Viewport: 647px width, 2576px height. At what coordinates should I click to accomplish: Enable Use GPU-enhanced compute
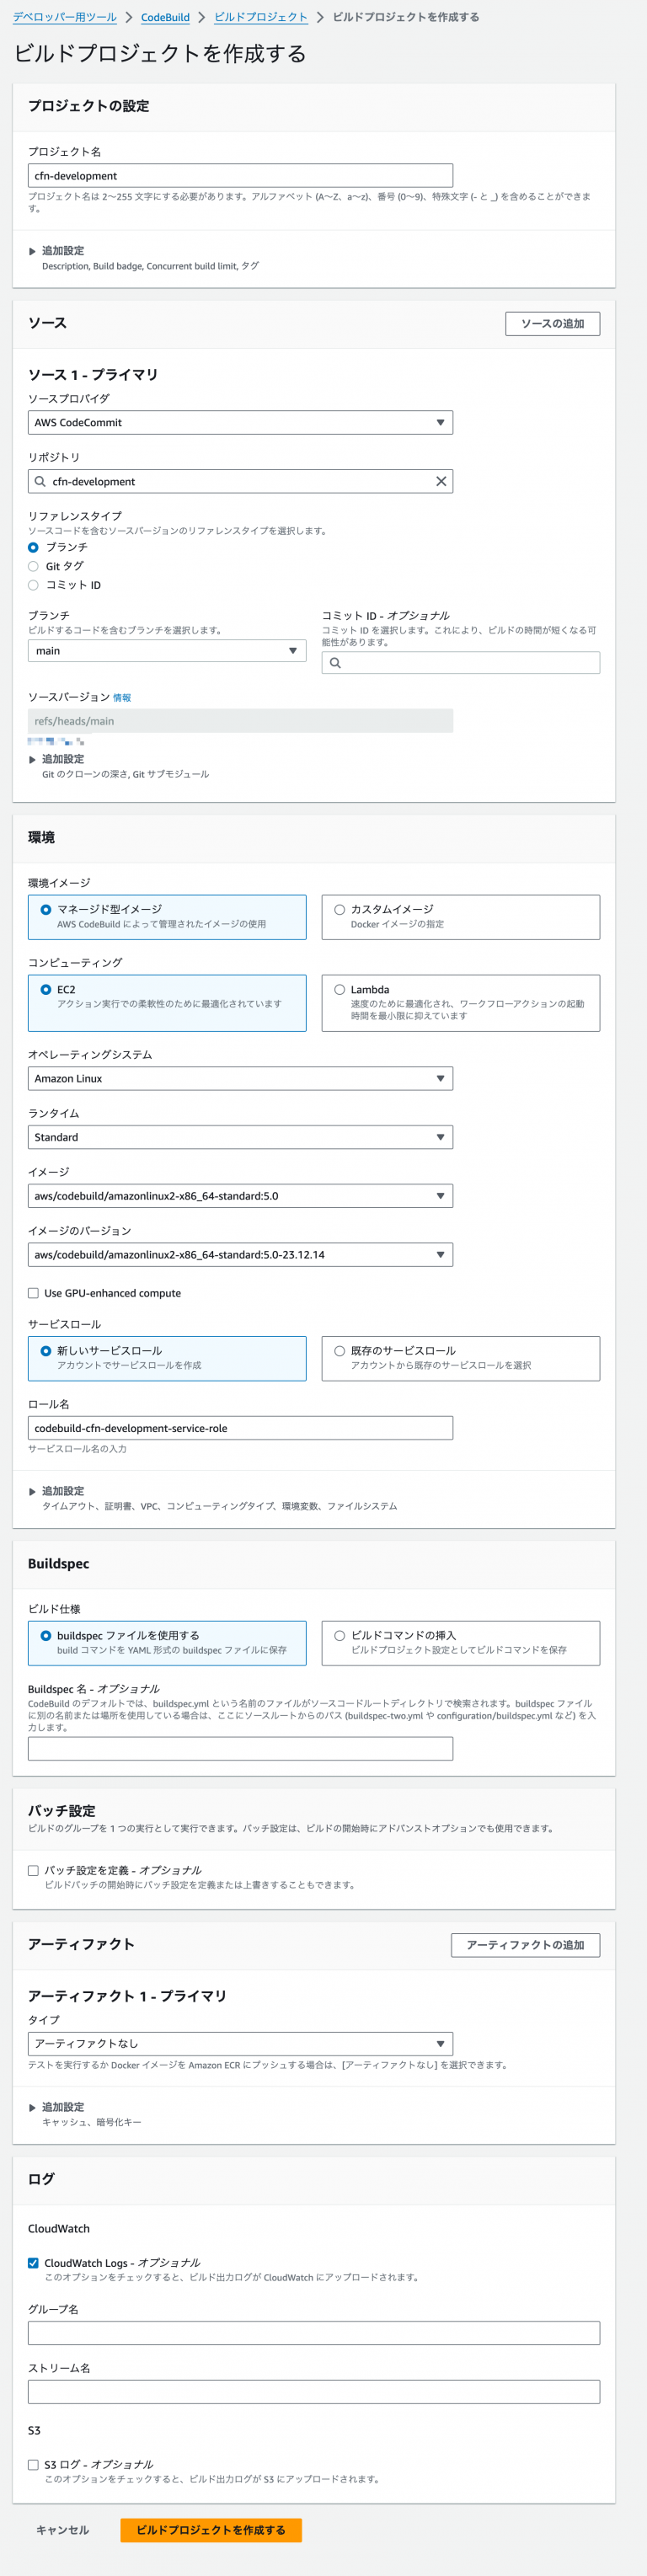pos(34,1293)
